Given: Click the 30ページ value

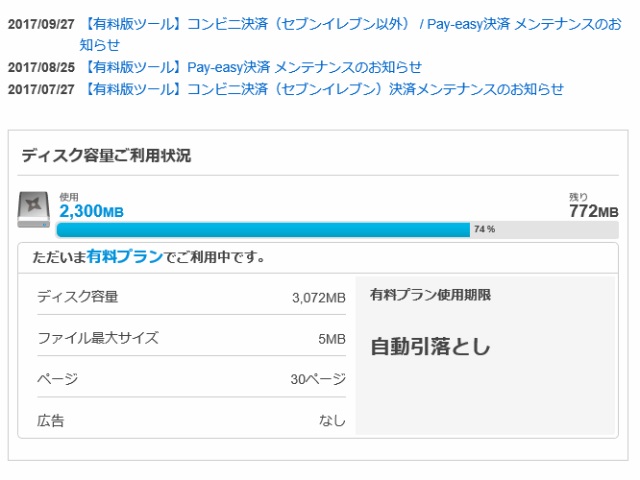Looking at the screenshot, I should (318, 380).
